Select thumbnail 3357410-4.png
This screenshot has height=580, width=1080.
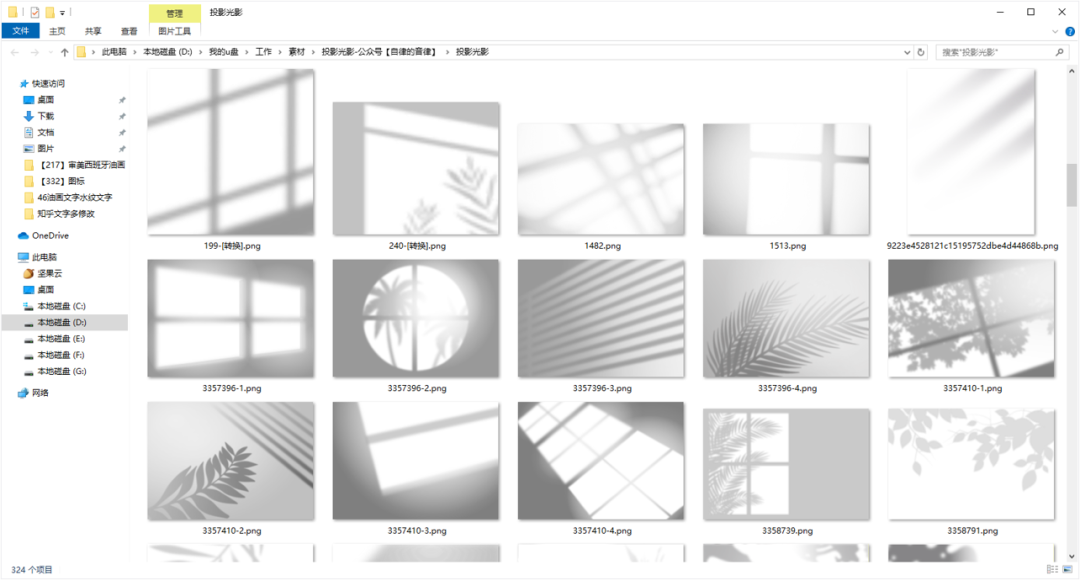click(601, 461)
